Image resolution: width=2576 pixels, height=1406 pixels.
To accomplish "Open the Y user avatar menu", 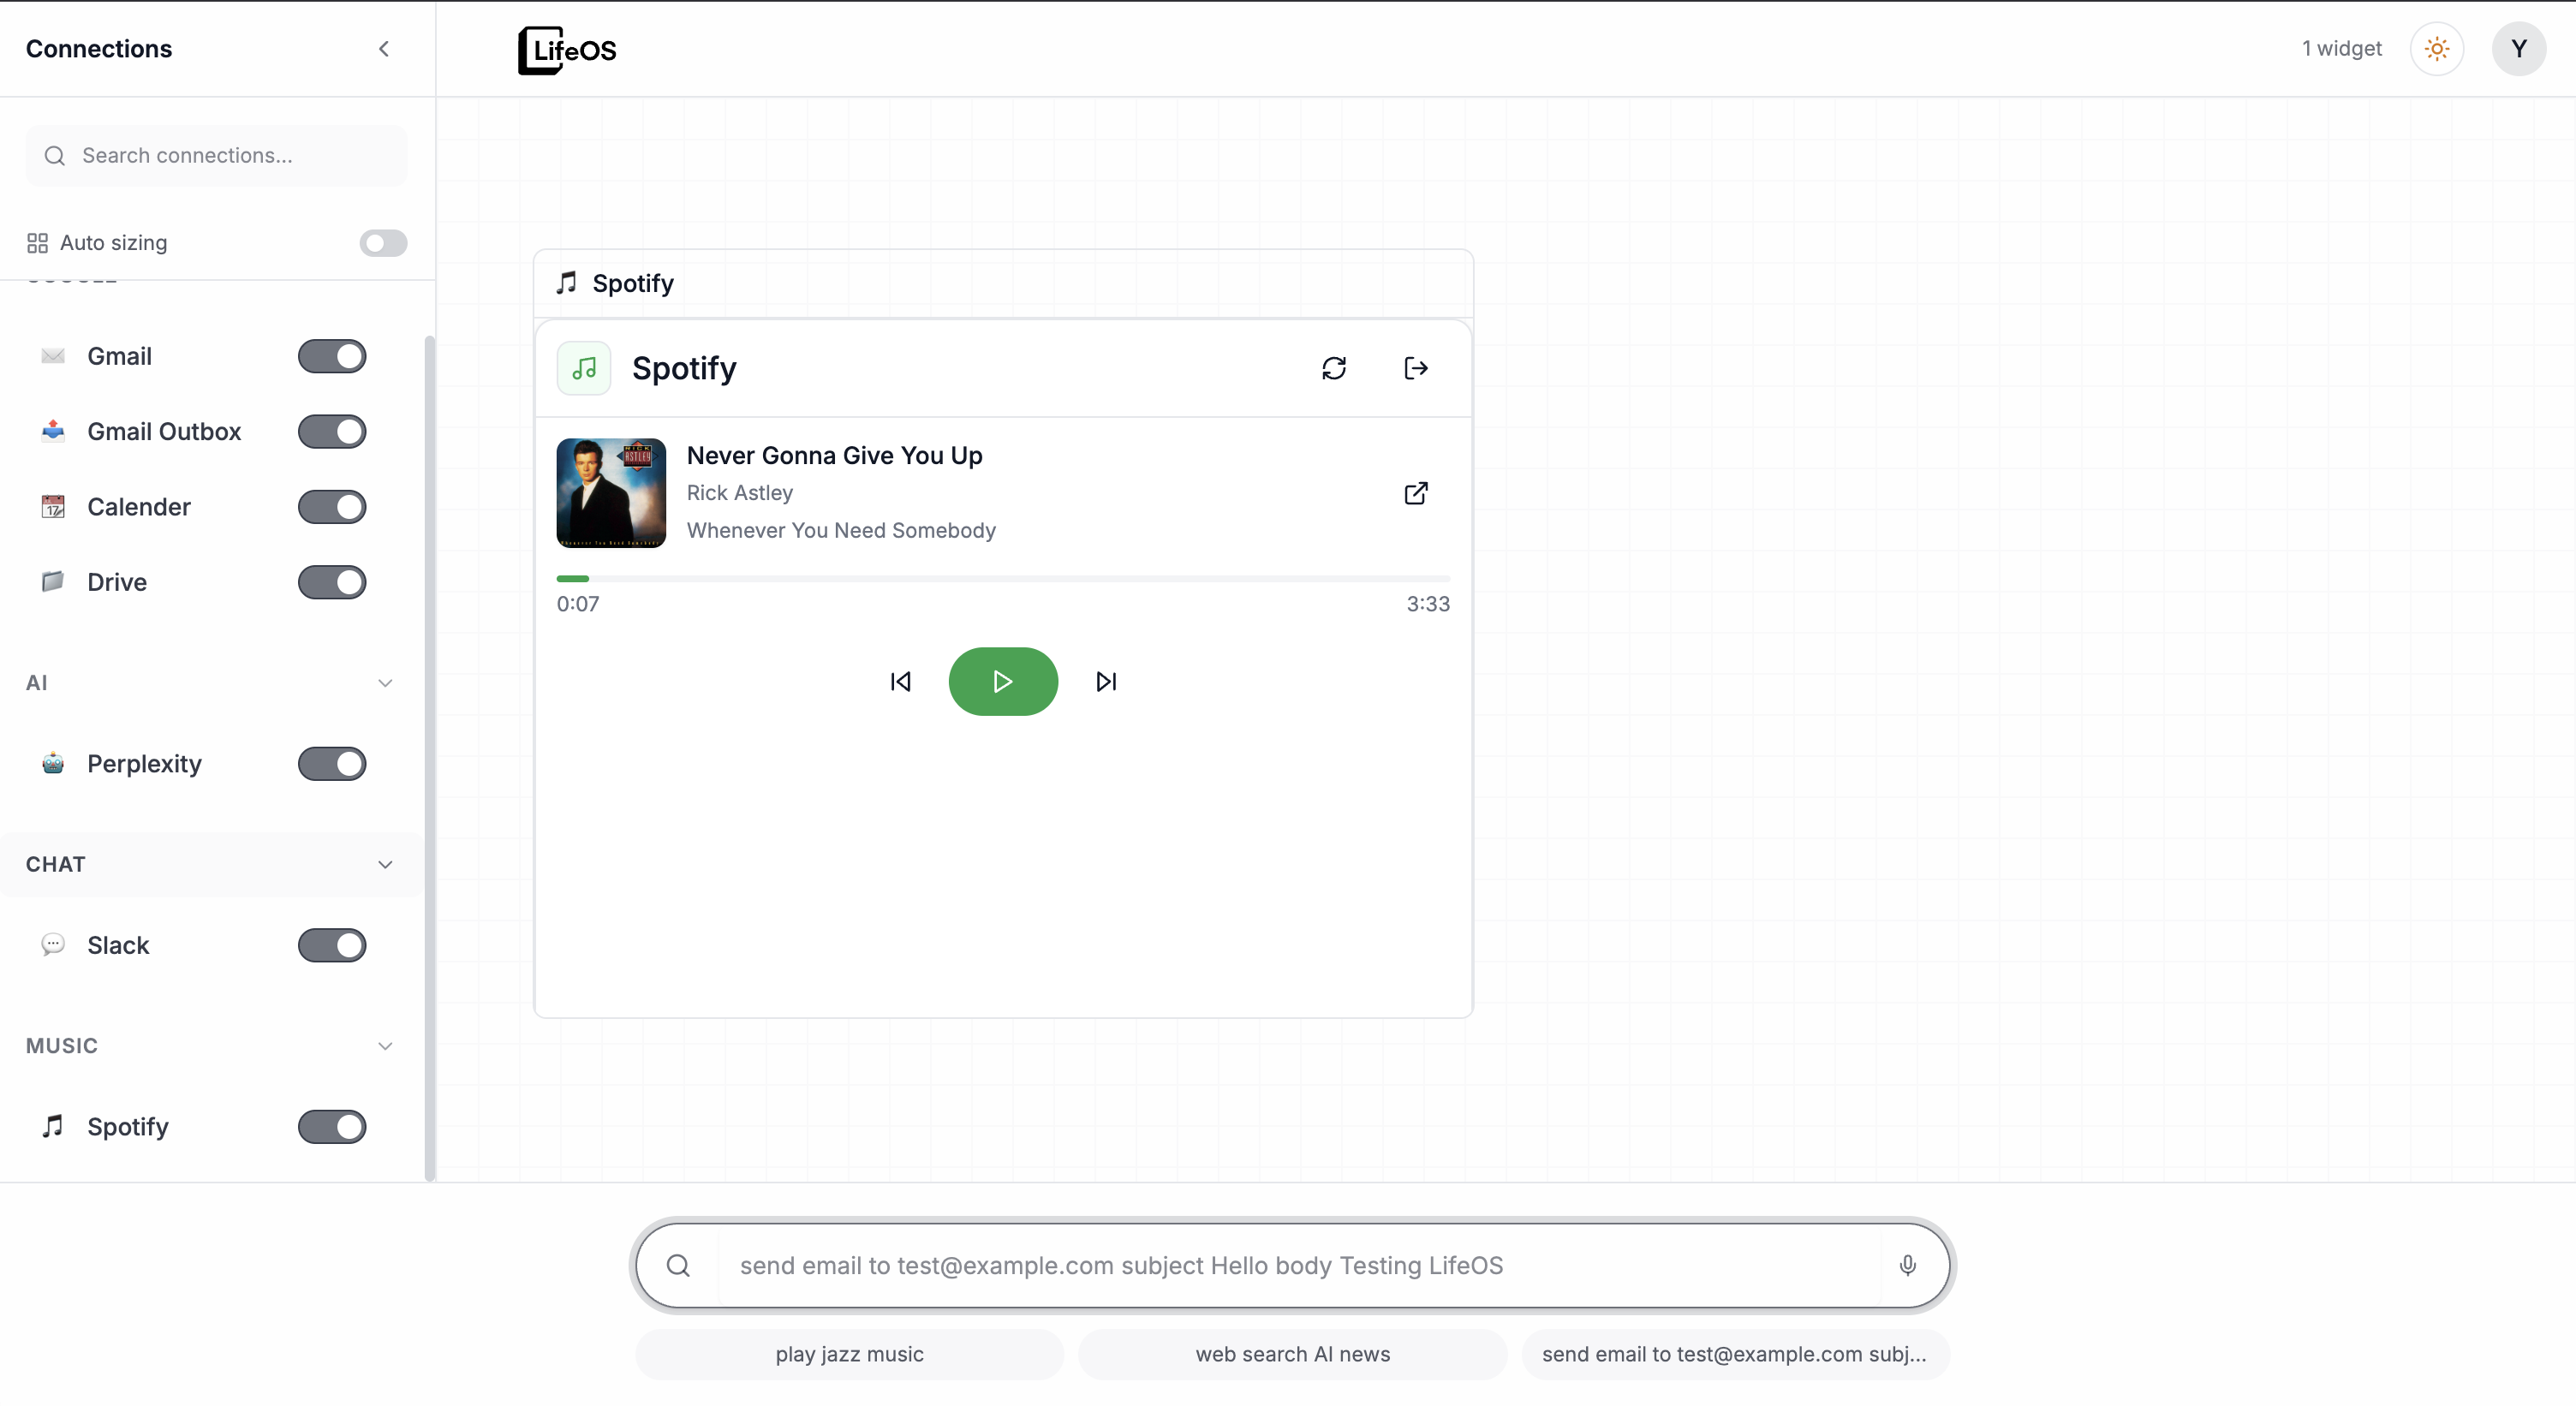I will tap(2518, 48).
